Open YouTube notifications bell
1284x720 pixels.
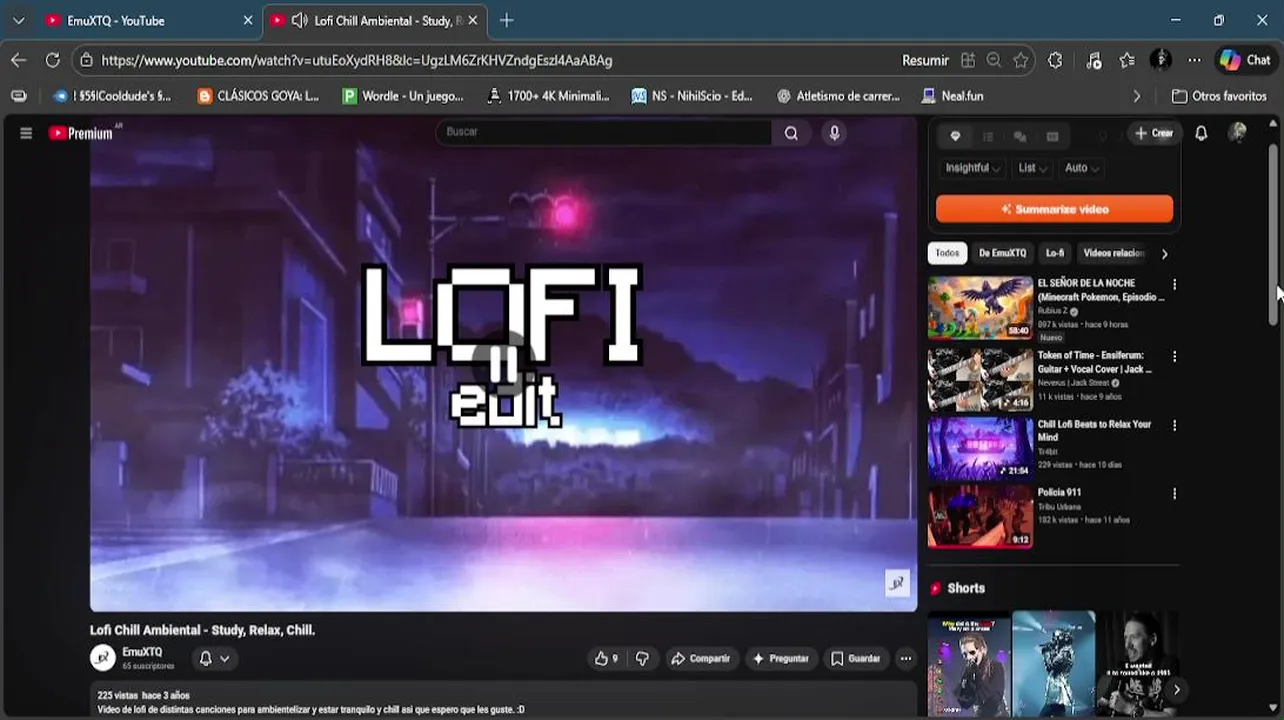[1201, 133]
